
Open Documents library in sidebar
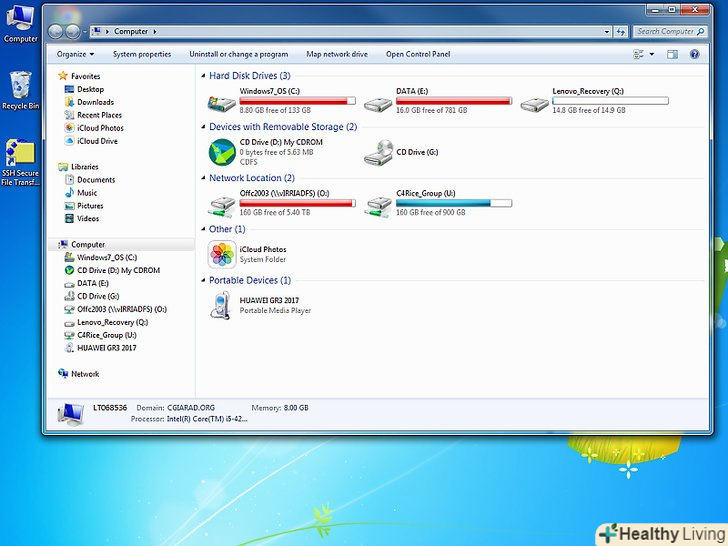pos(96,180)
